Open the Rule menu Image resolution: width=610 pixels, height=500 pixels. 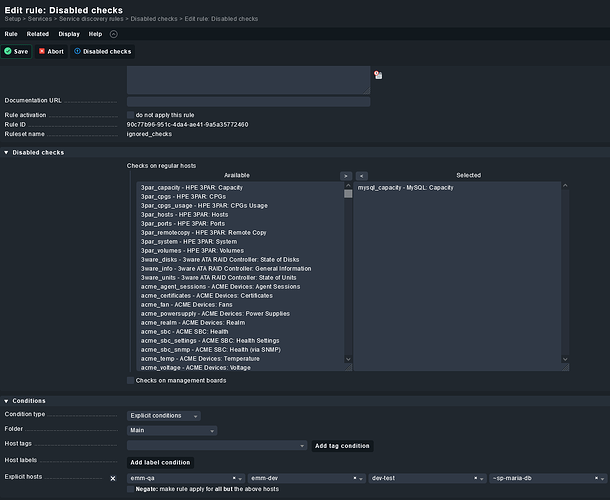pos(11,34)
